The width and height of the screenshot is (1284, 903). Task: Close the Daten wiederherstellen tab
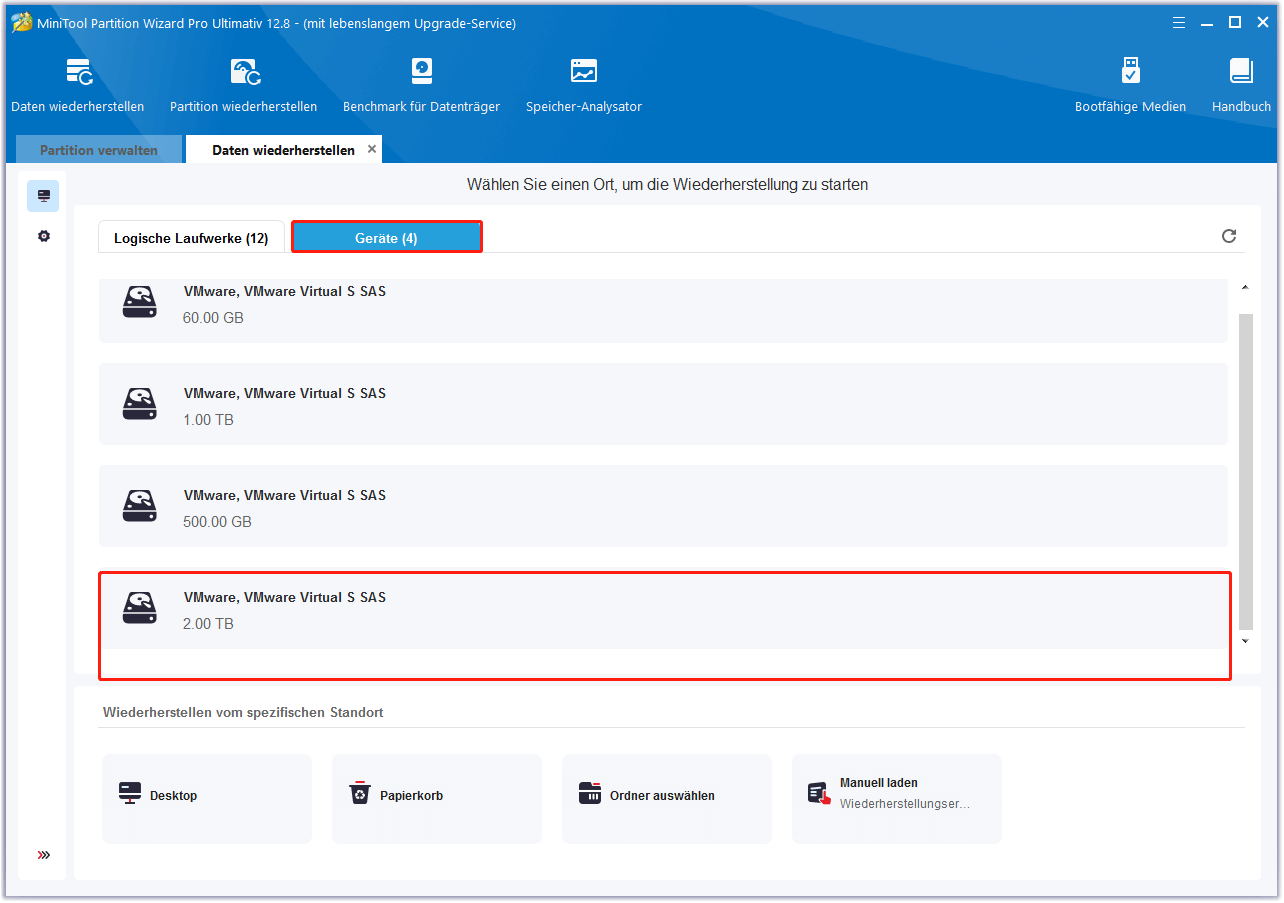click(372, 149)
